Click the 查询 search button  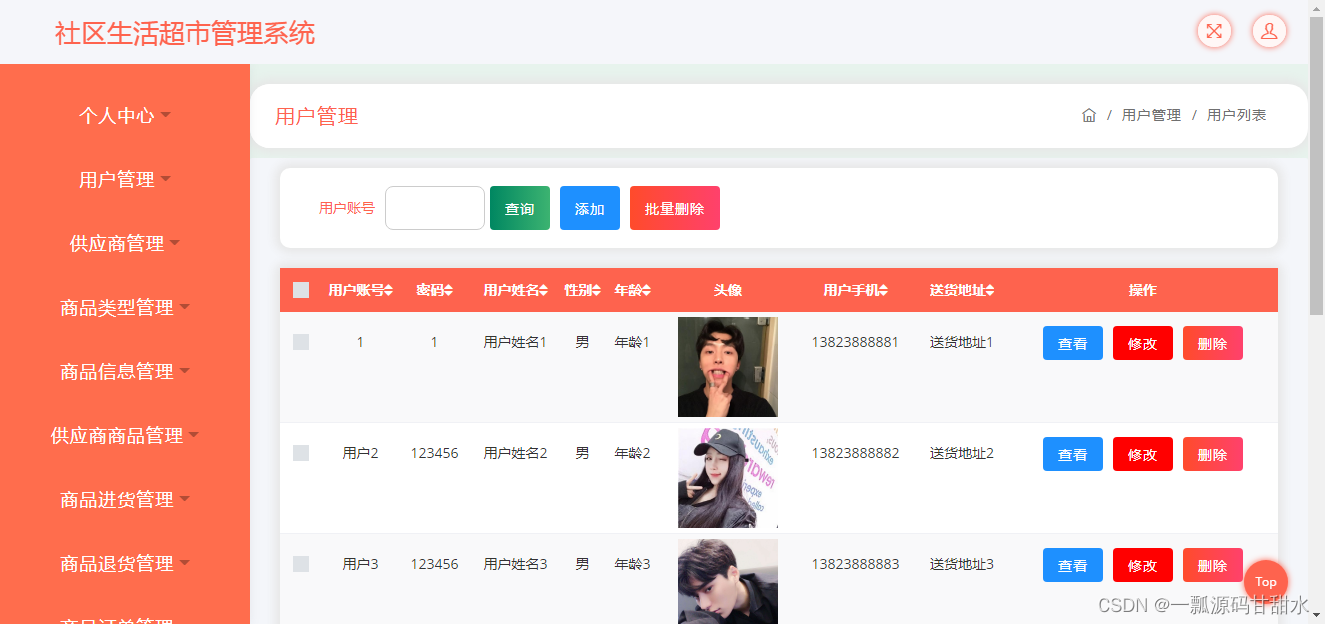point(520,208)
